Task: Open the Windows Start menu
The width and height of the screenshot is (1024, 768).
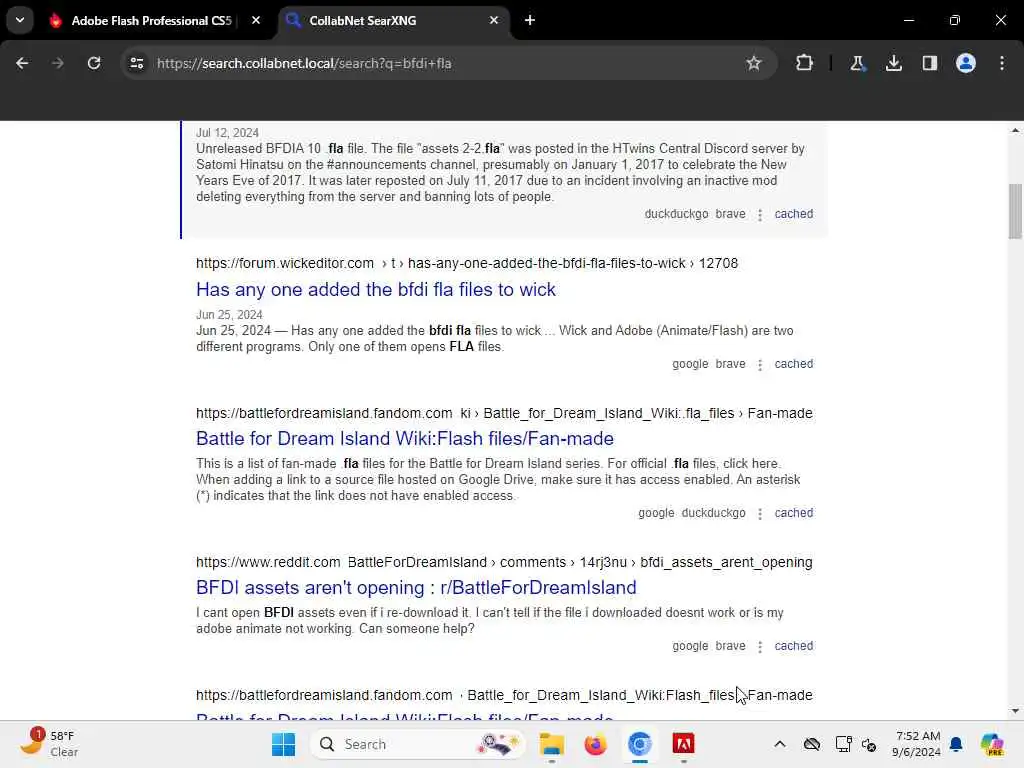Action: pos(283,744)
